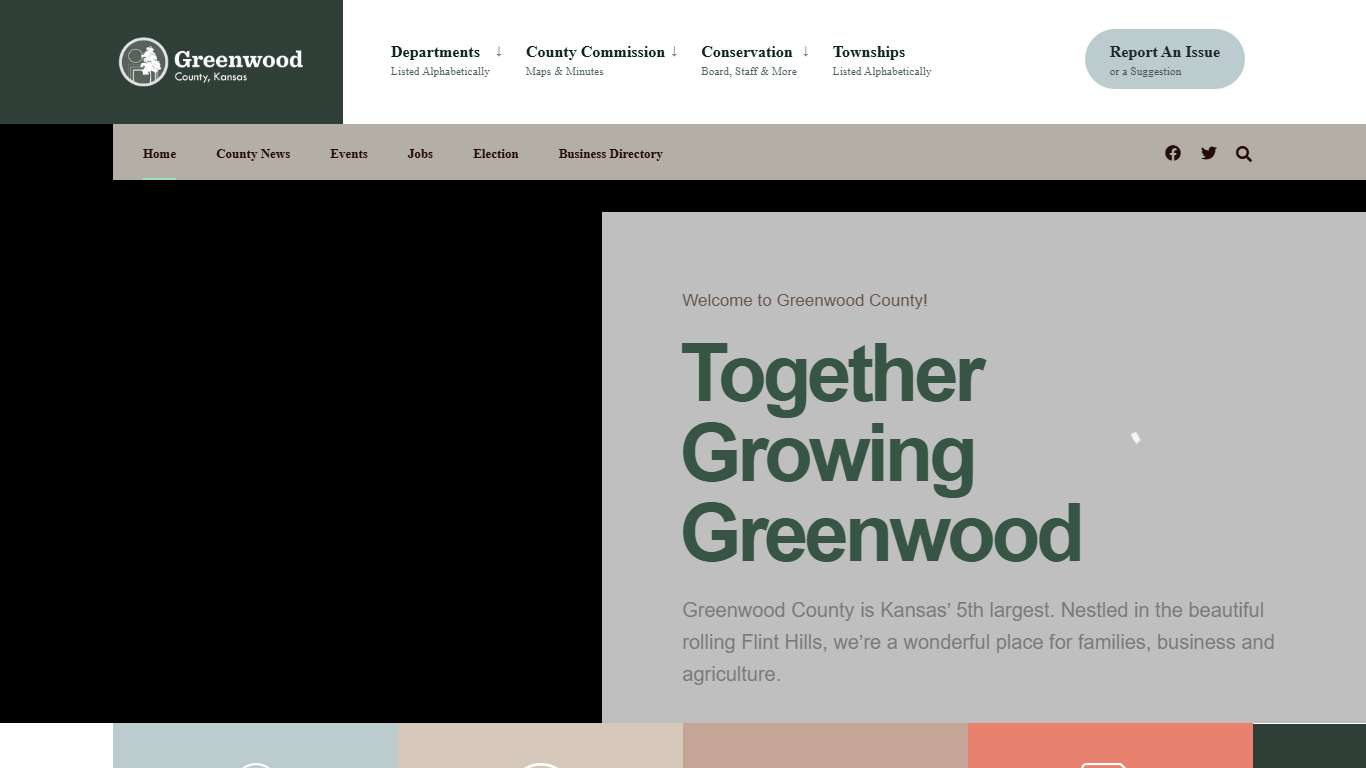Click the coral orange tile below the hero

(1110, 746)
